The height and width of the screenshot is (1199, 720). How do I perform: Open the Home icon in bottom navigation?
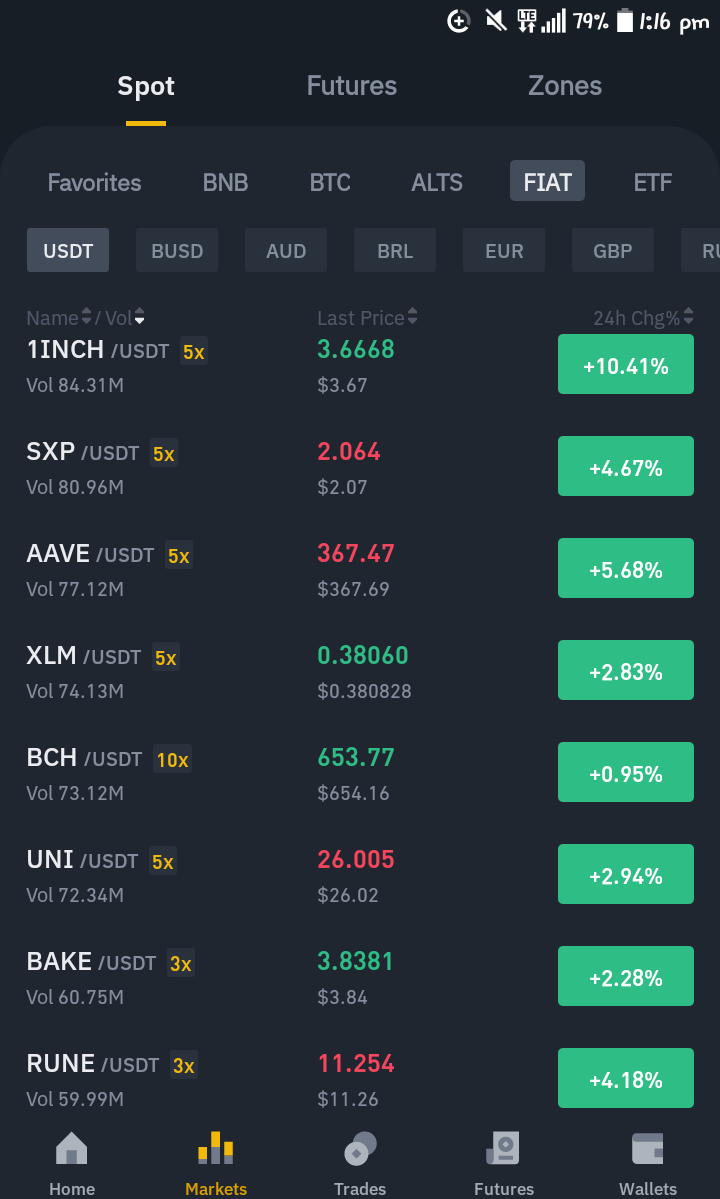(x=72, y=1148)
